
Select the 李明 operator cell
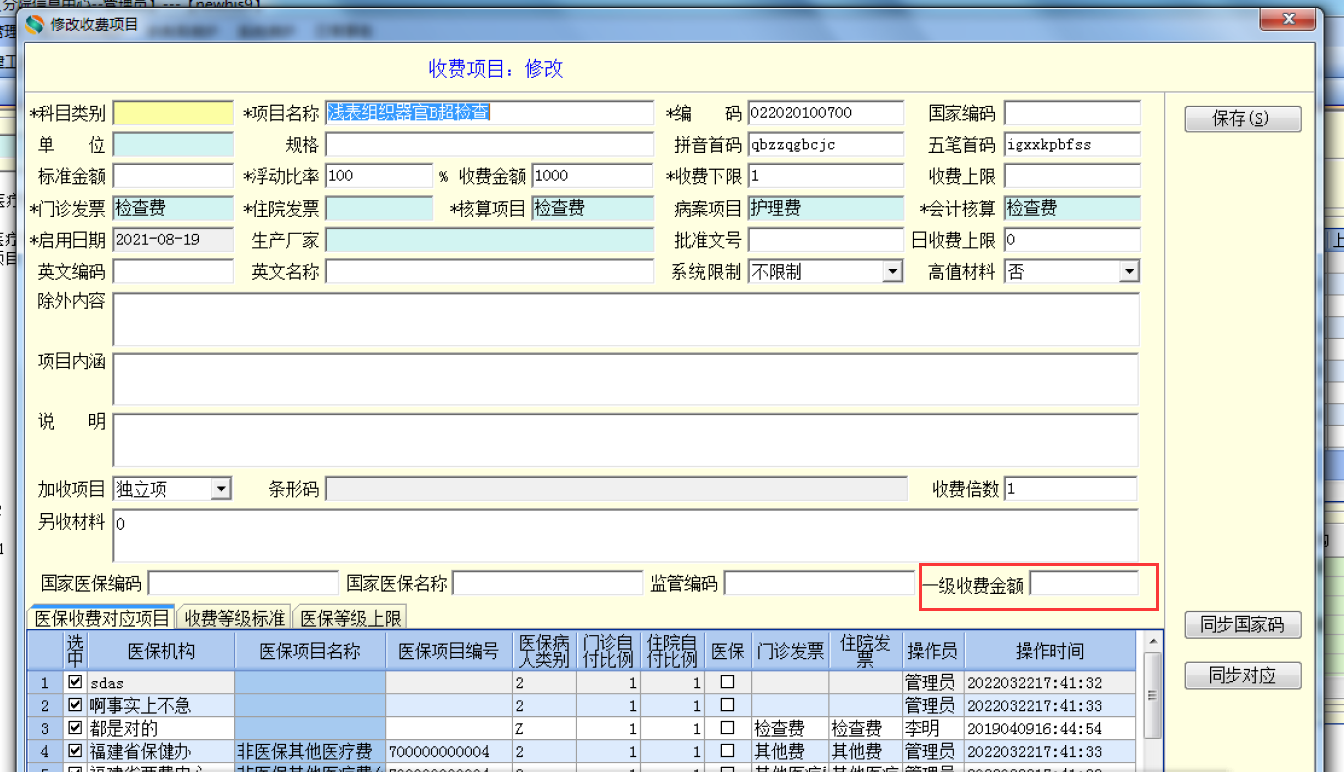click(934, 728)
